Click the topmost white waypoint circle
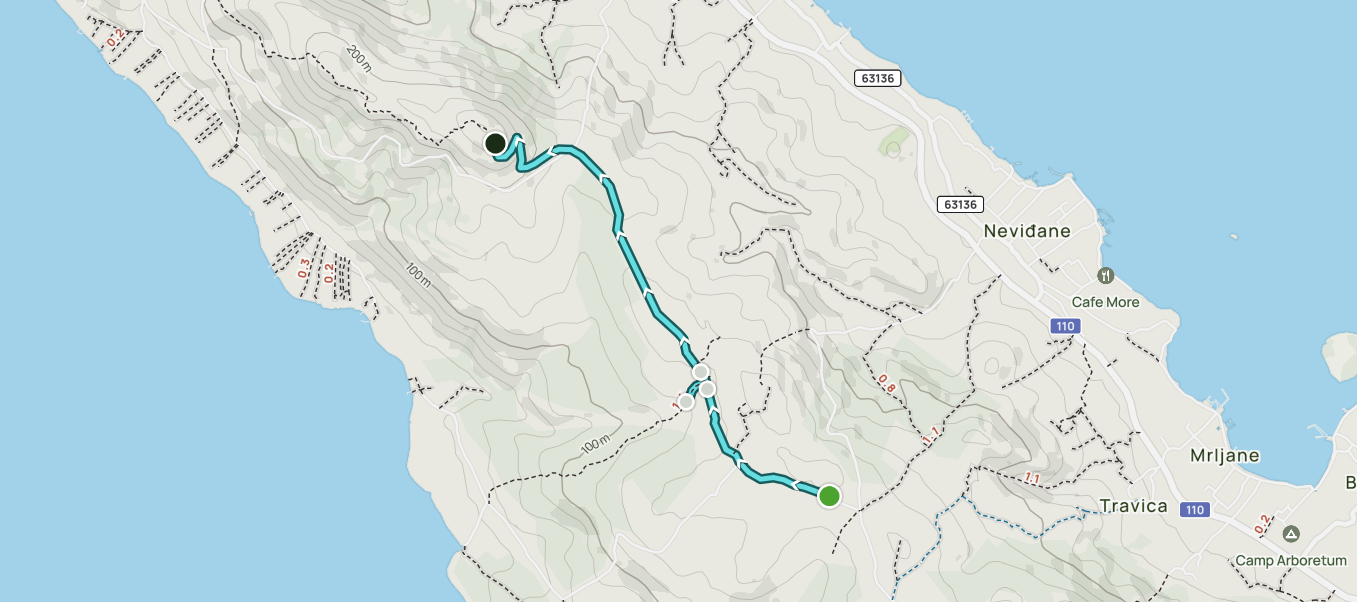 point(701,372)
